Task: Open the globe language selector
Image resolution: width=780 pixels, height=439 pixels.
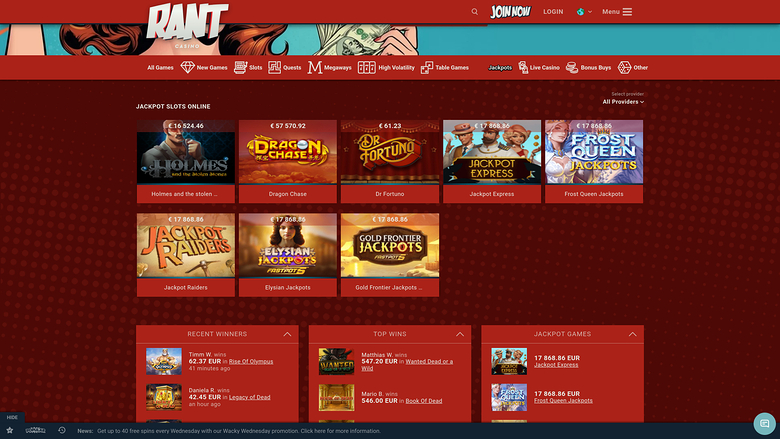Action: coord(584,11)
